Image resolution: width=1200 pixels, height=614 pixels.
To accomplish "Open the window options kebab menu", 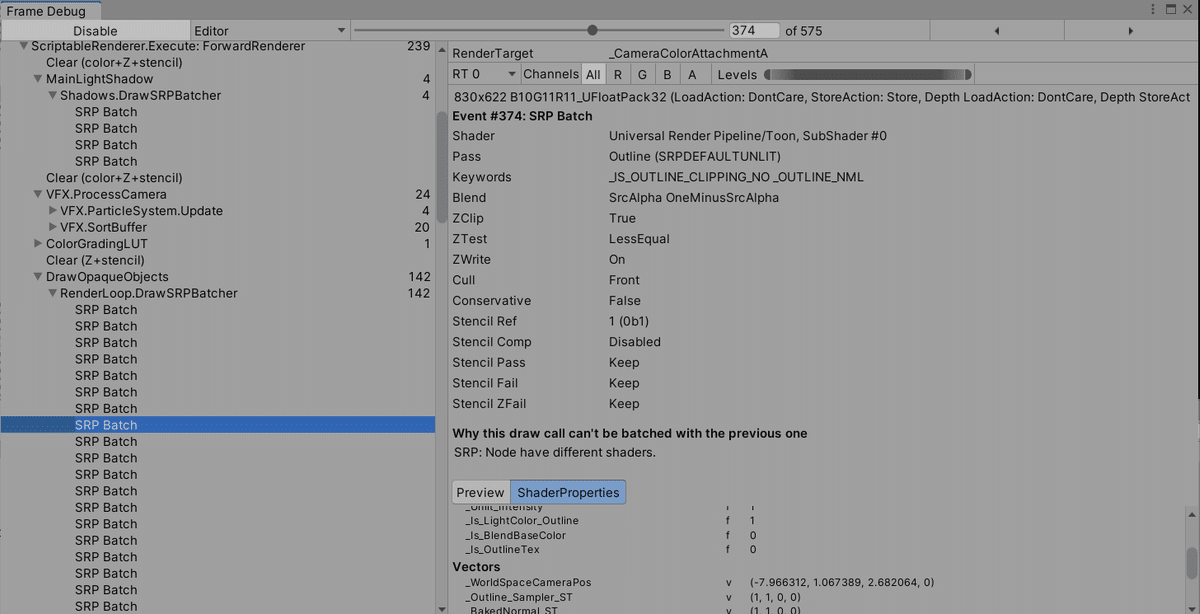I will (1152, 9).
